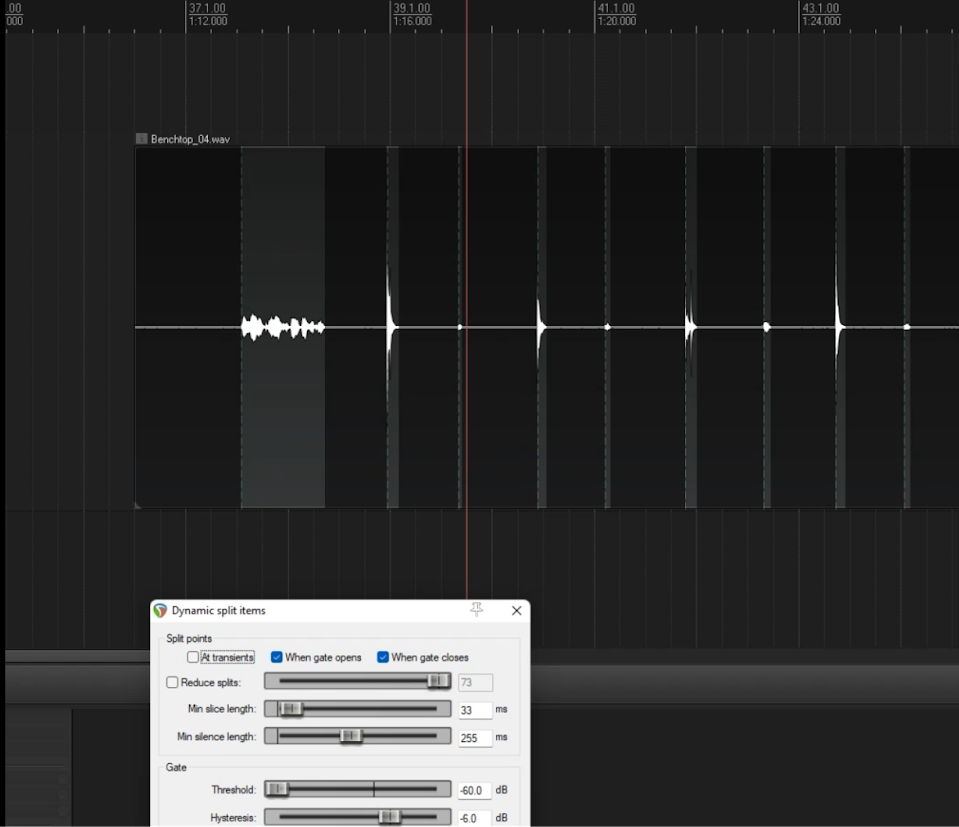Uncheck When gate opens option

point(277,657)
